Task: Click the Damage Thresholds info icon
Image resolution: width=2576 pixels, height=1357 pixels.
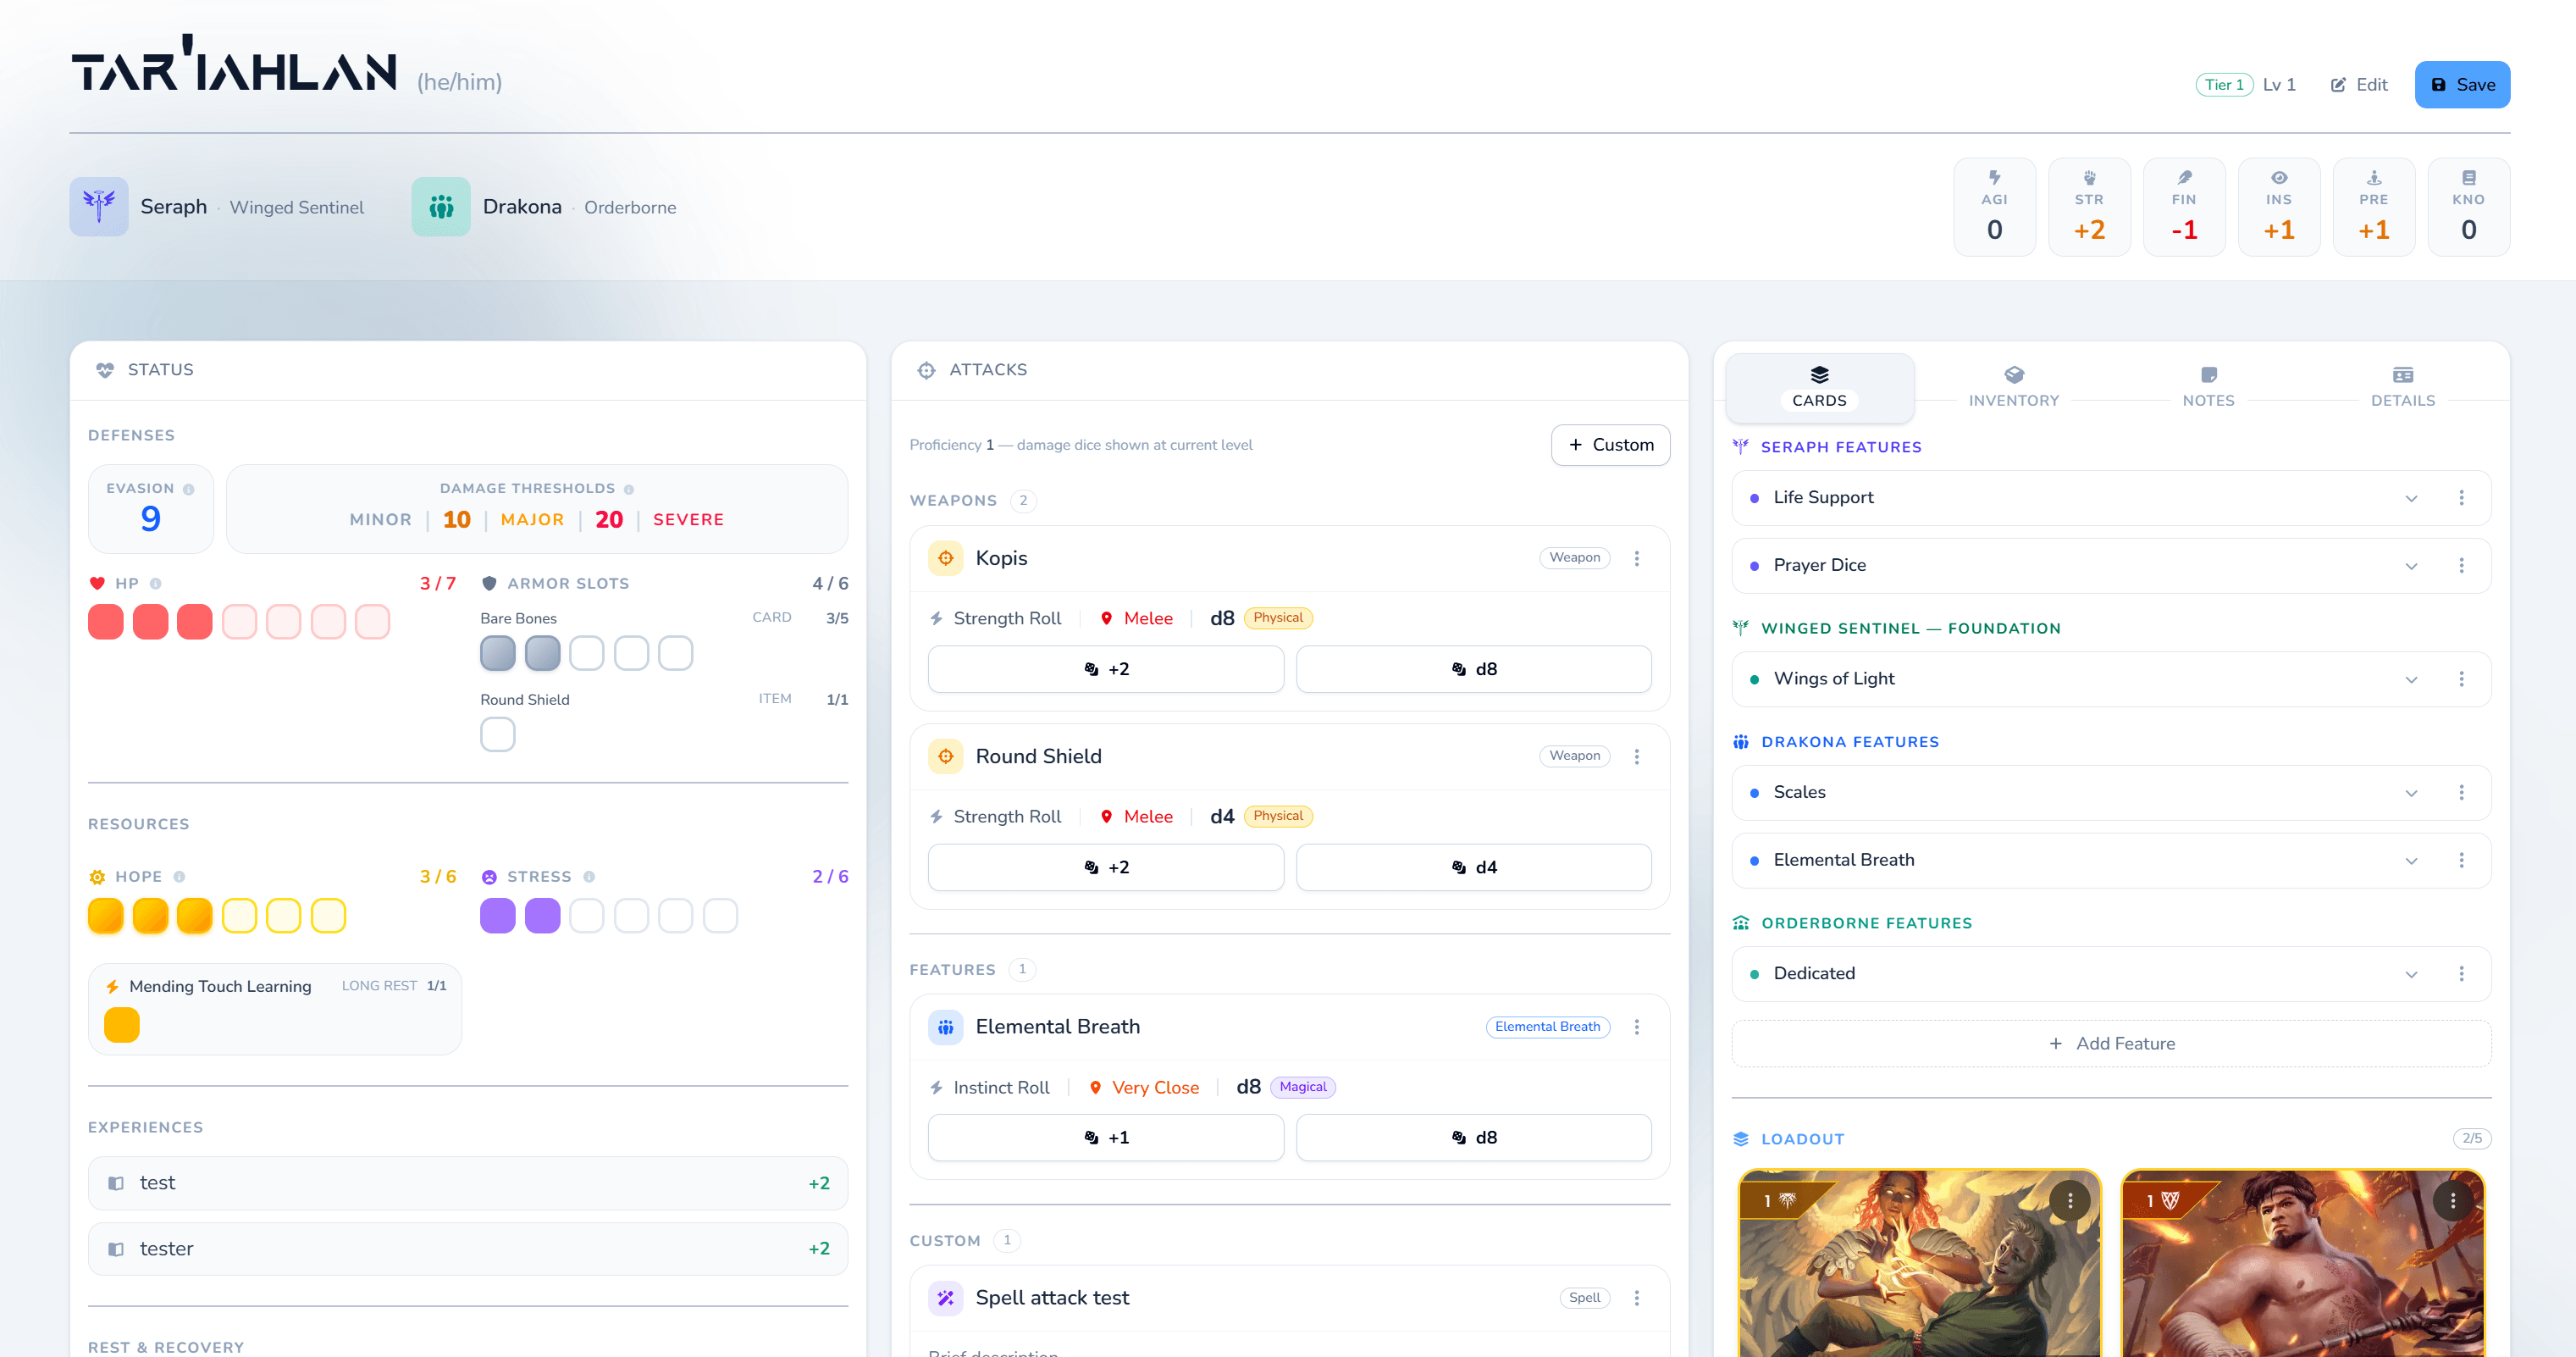Action: click(x=629, y=489)
